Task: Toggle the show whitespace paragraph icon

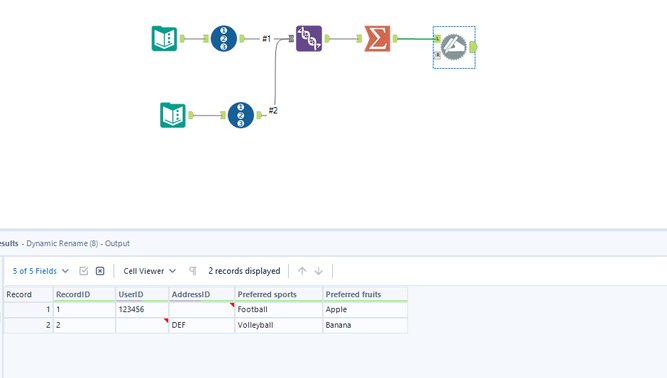Action: [x=193, y=271]
